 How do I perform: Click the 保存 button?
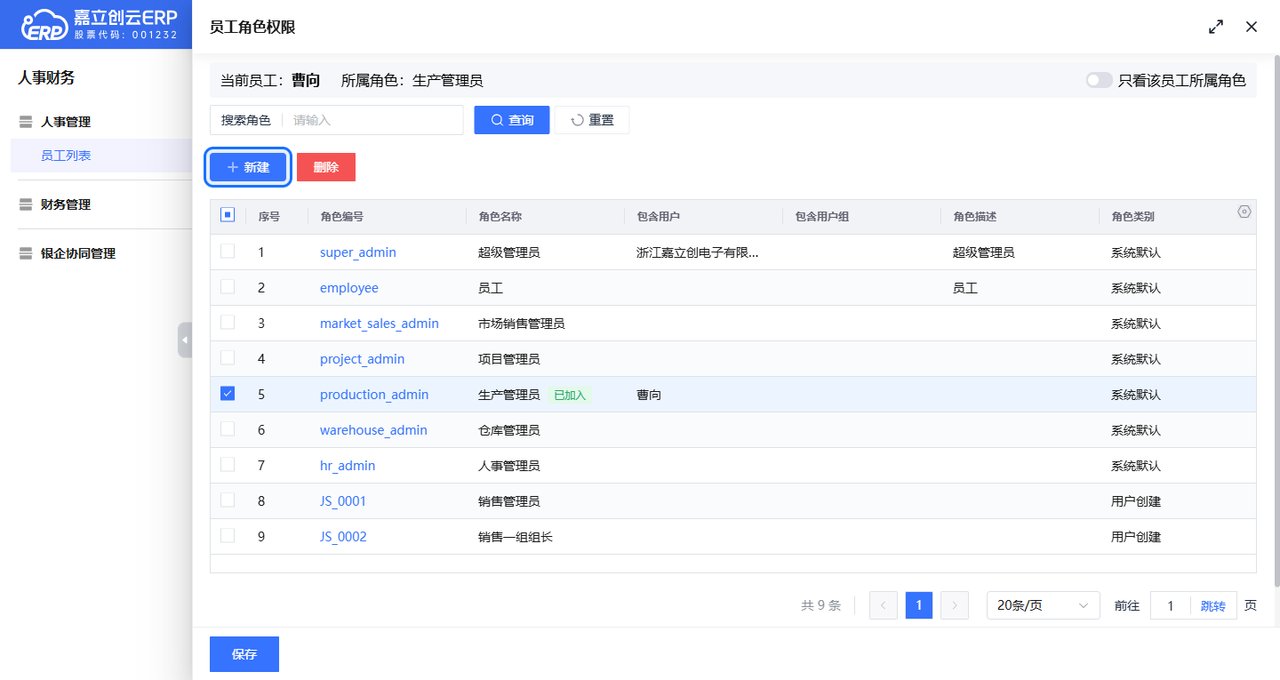(244, 654)
